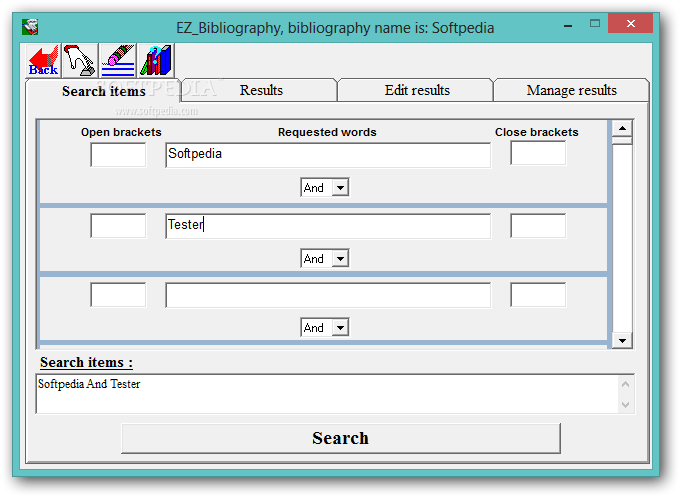Click the Open brackets field in Tester row
This screenshot has height=497, width=680.
[118, 226]
